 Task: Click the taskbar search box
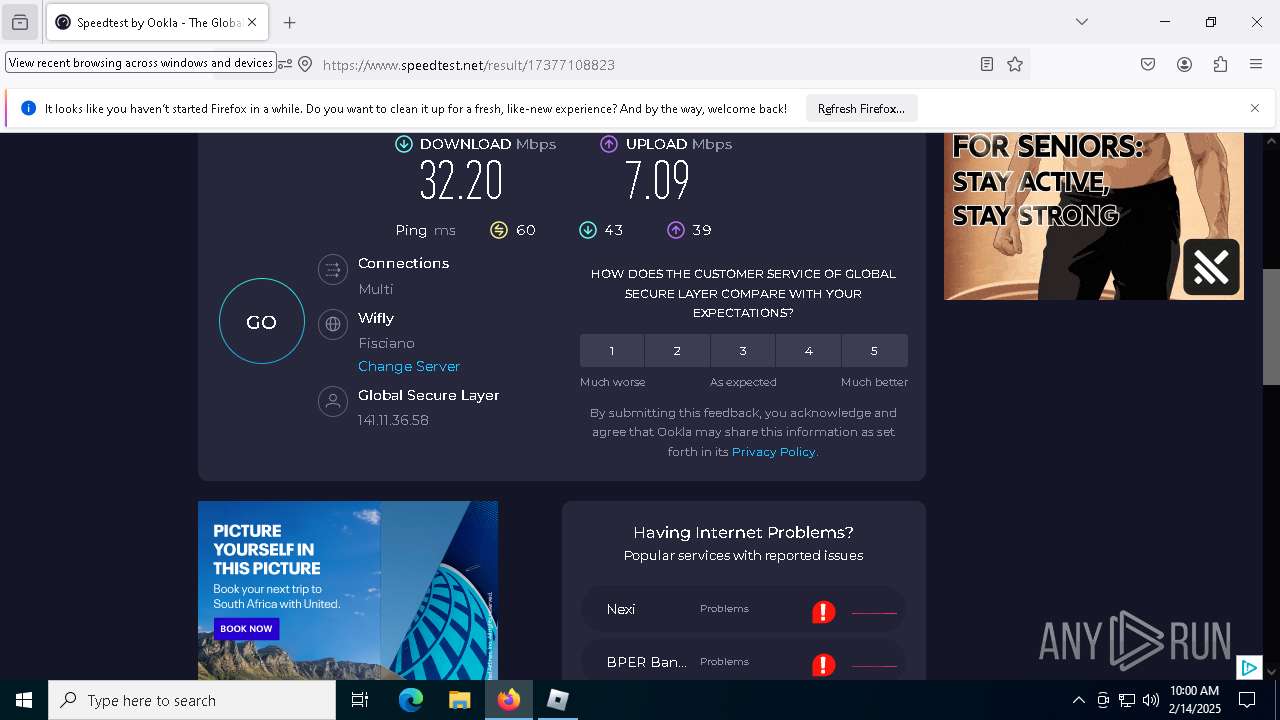(192, 700)
